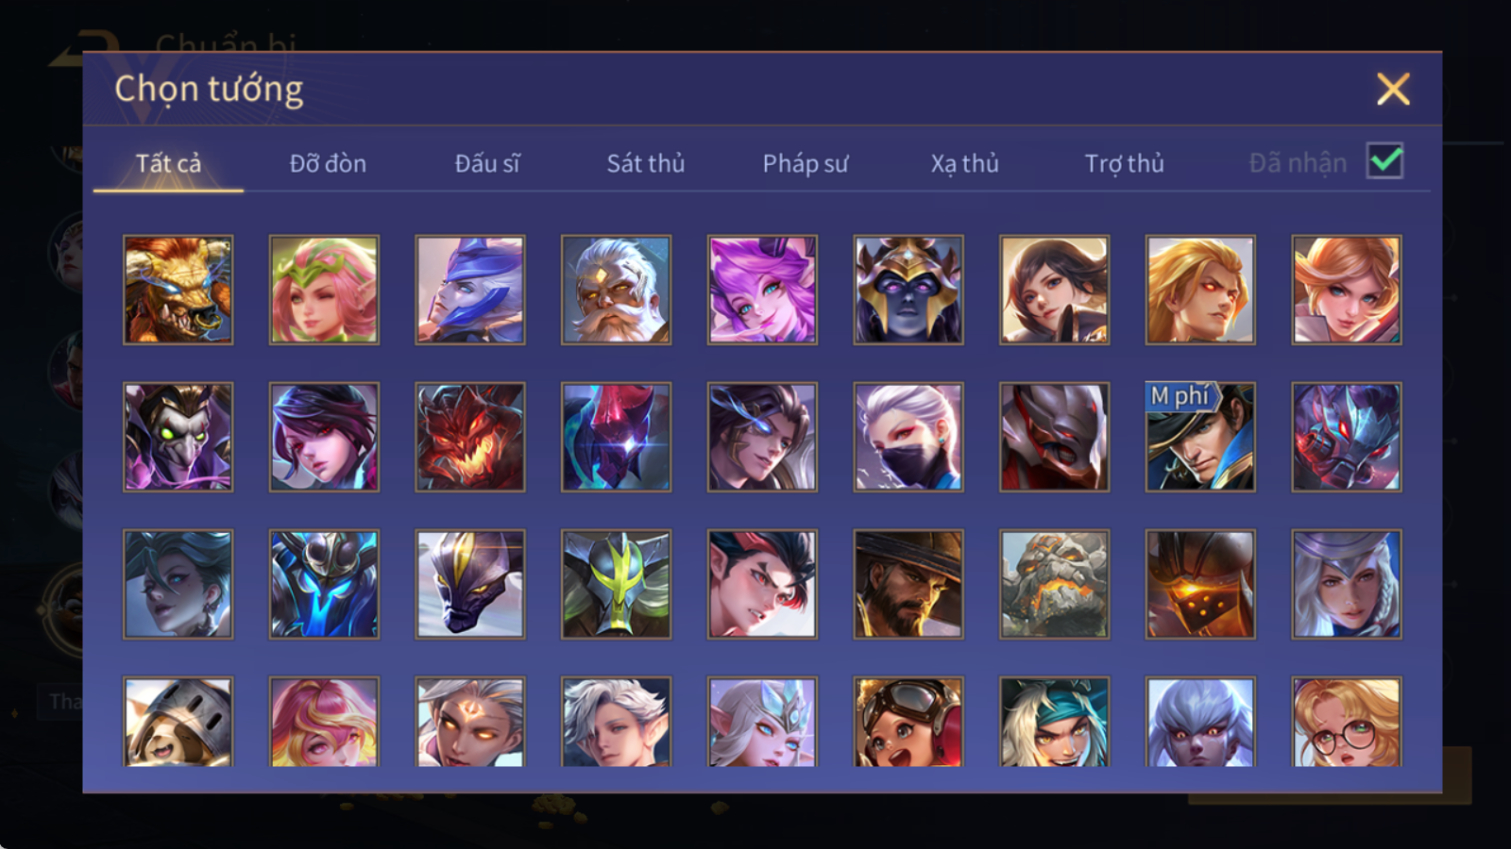Select the kid with aviator goggles hero
The image size is (1511, 849).
(908, 722)
